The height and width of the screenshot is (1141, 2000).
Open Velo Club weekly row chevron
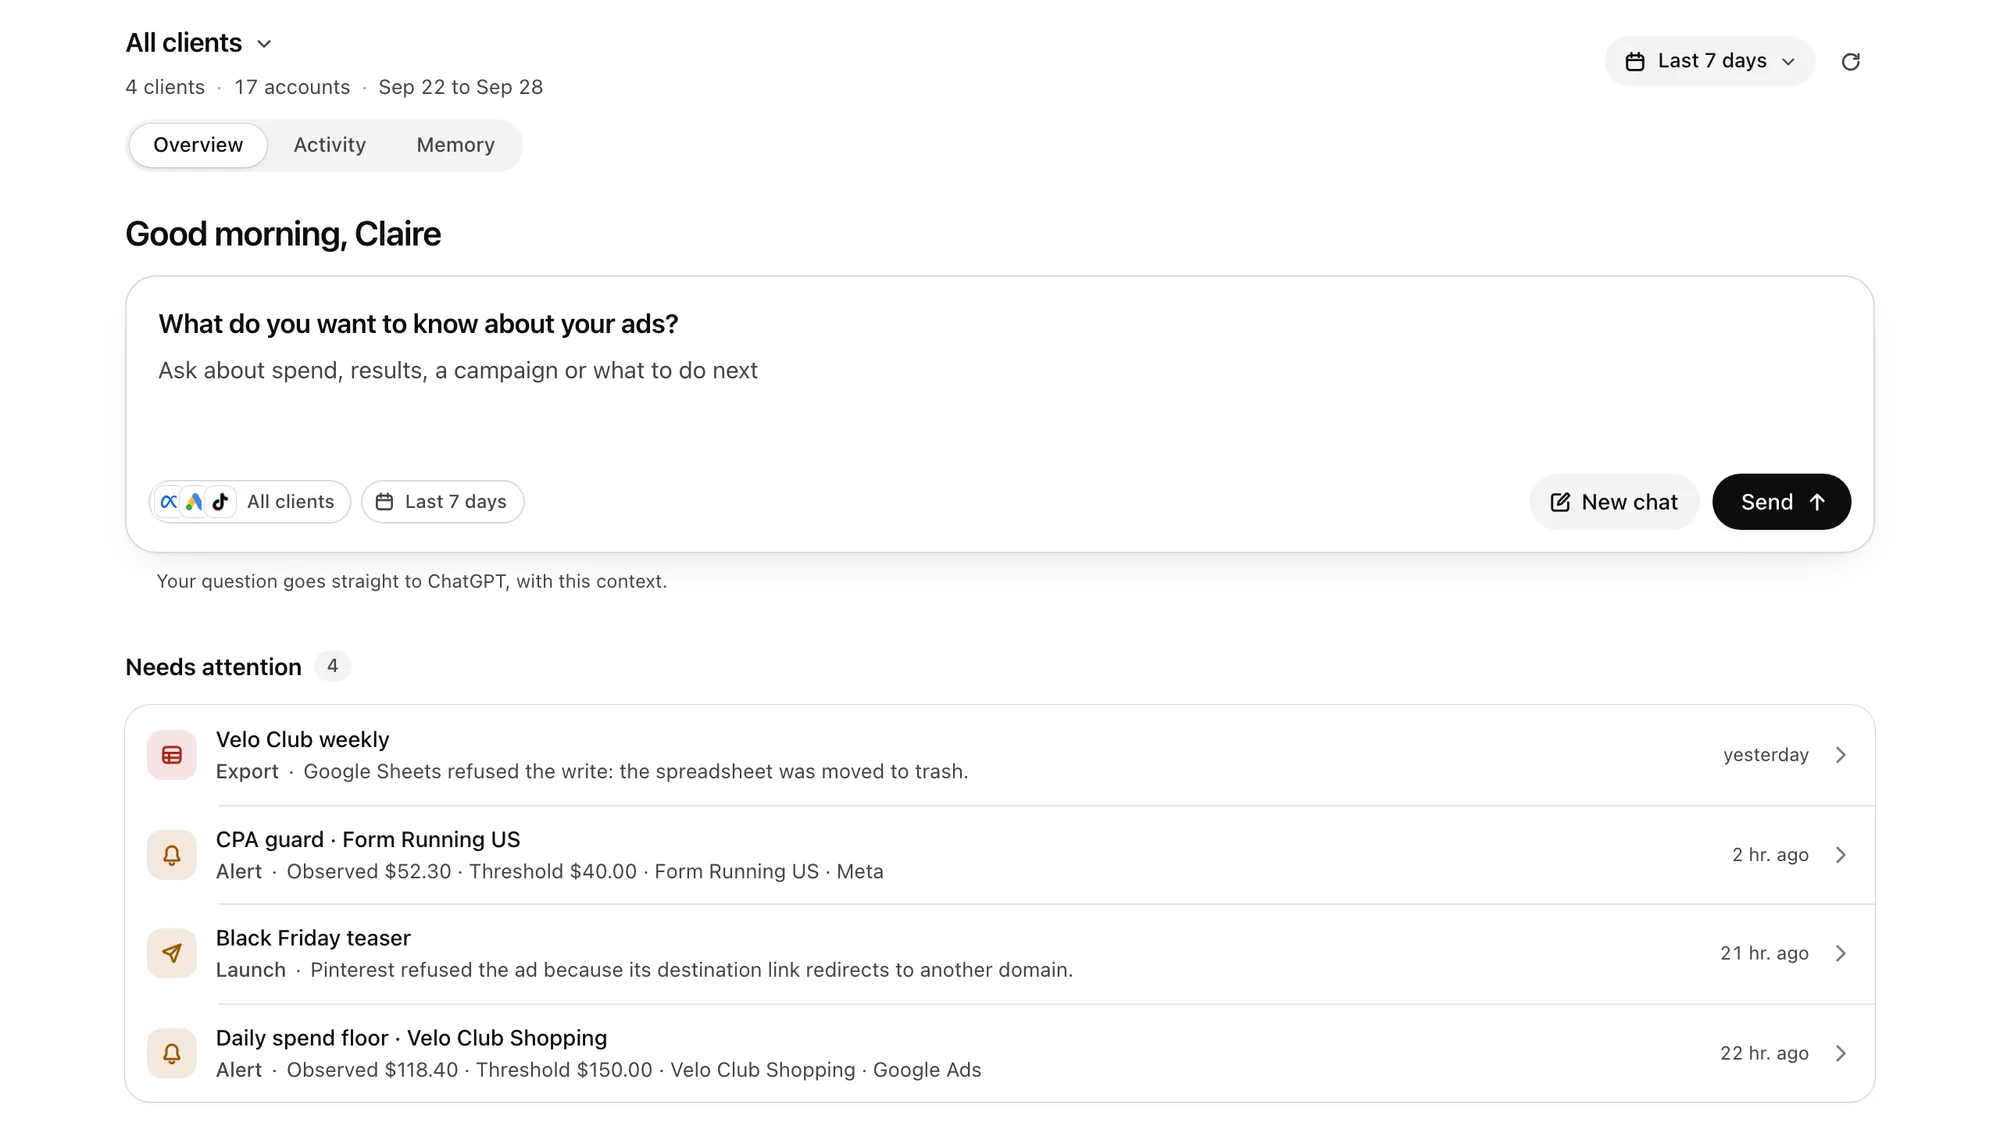pyautogui.click(x=1841, y=755)
